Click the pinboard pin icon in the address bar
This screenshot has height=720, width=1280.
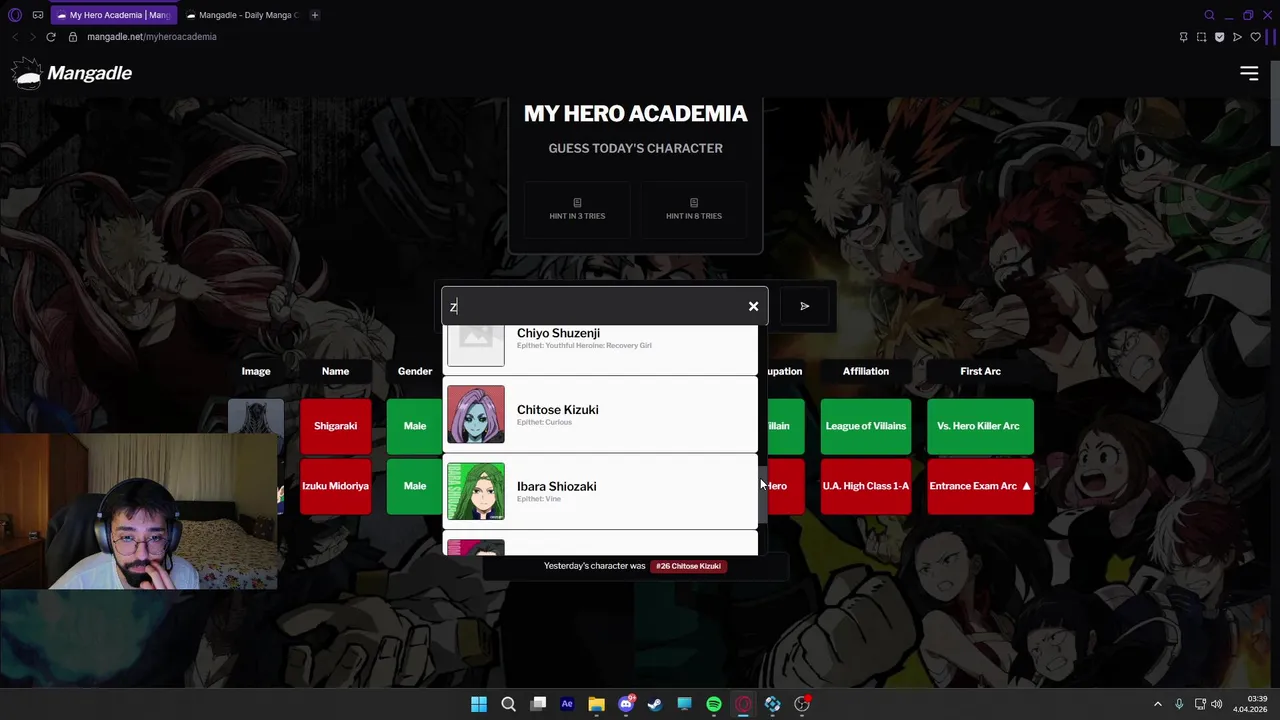point(1183,37)
